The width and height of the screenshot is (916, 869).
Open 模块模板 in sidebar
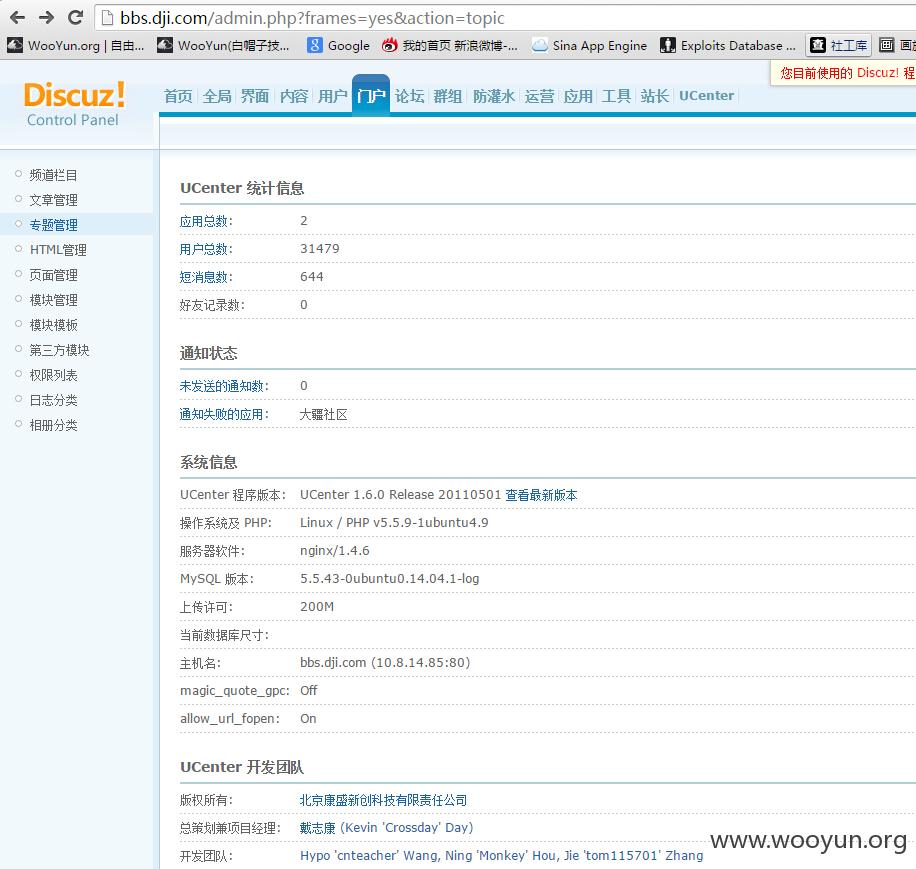tap(53, 325)
